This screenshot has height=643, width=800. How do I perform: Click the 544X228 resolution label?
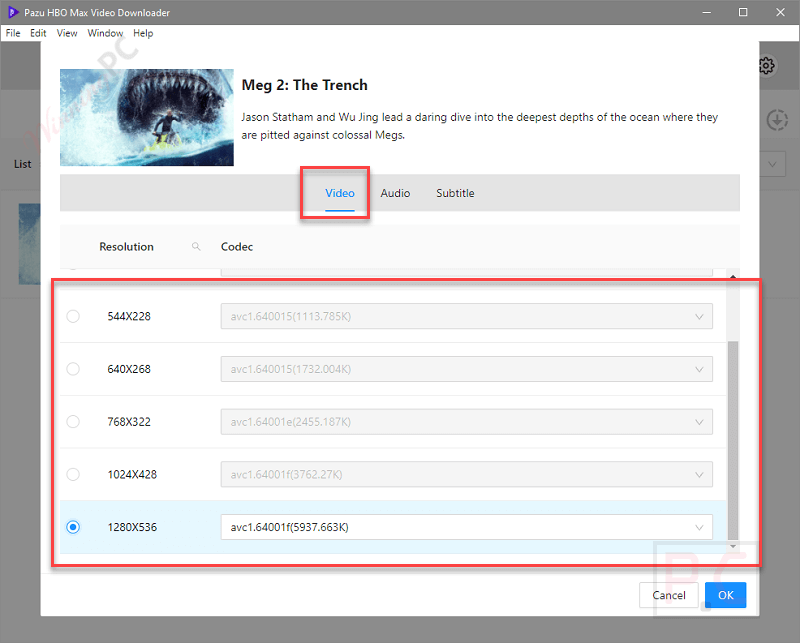coord(129,316)
